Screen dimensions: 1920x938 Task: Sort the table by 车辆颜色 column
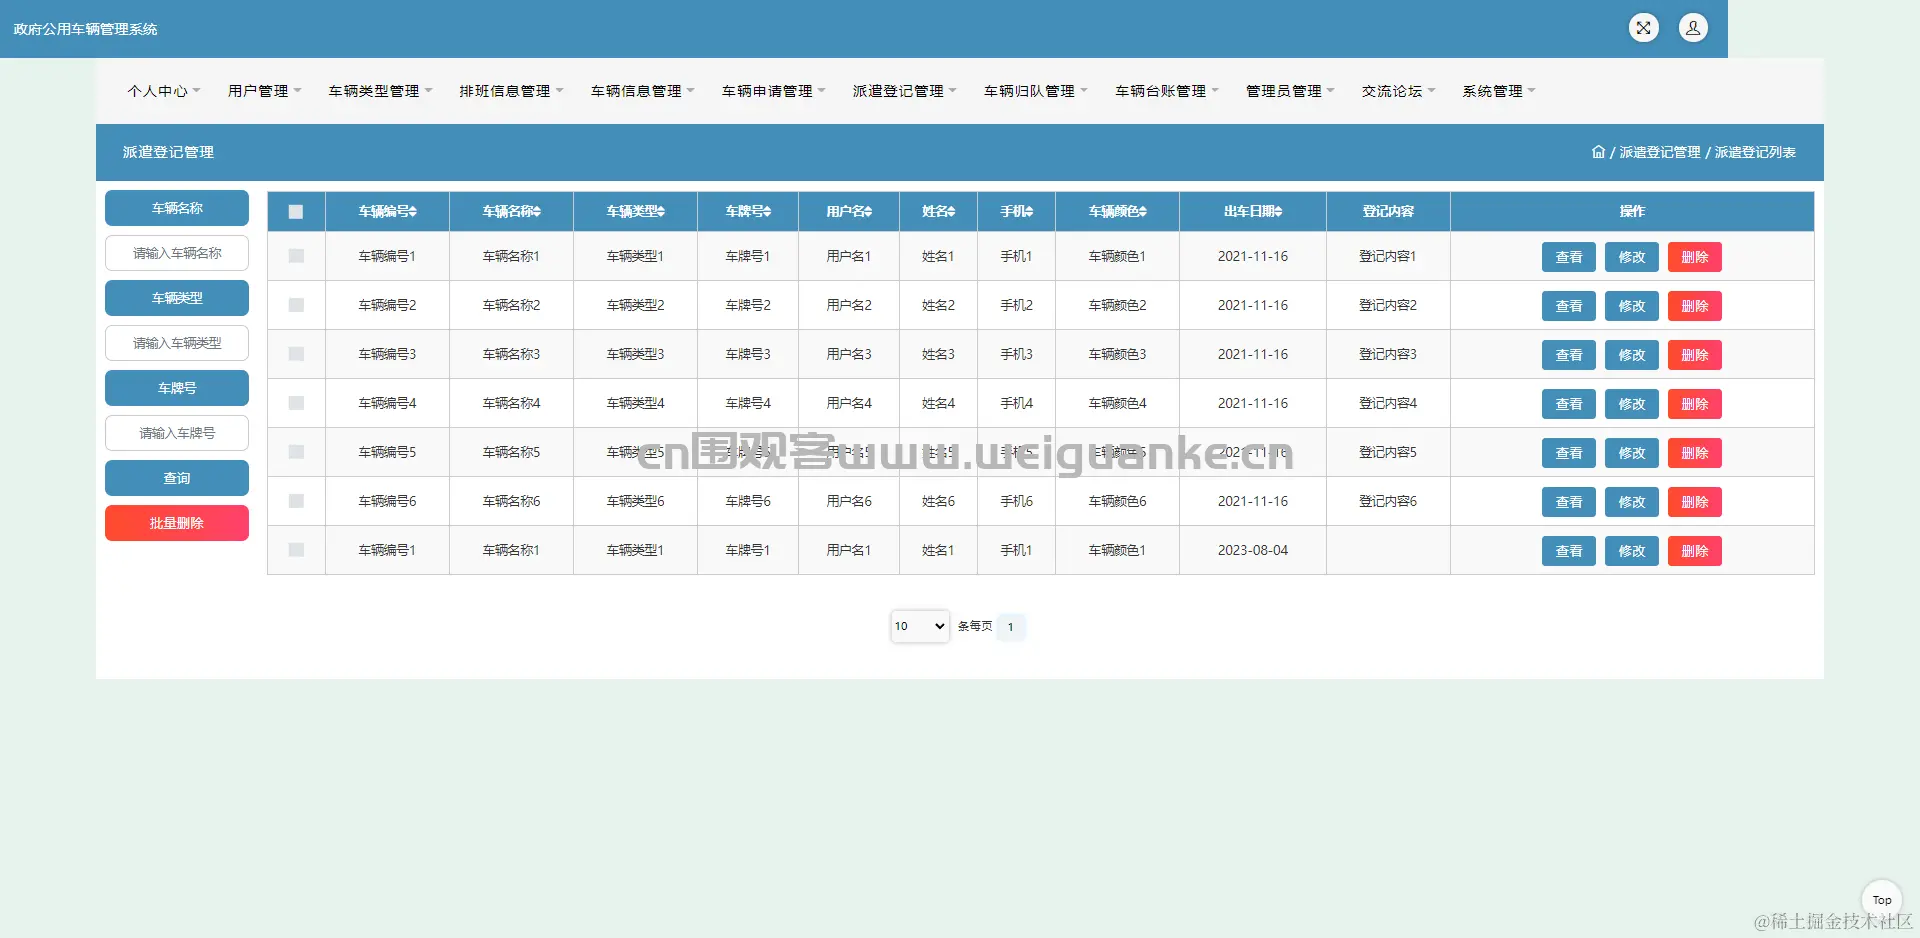click(x=1117, y=211)
